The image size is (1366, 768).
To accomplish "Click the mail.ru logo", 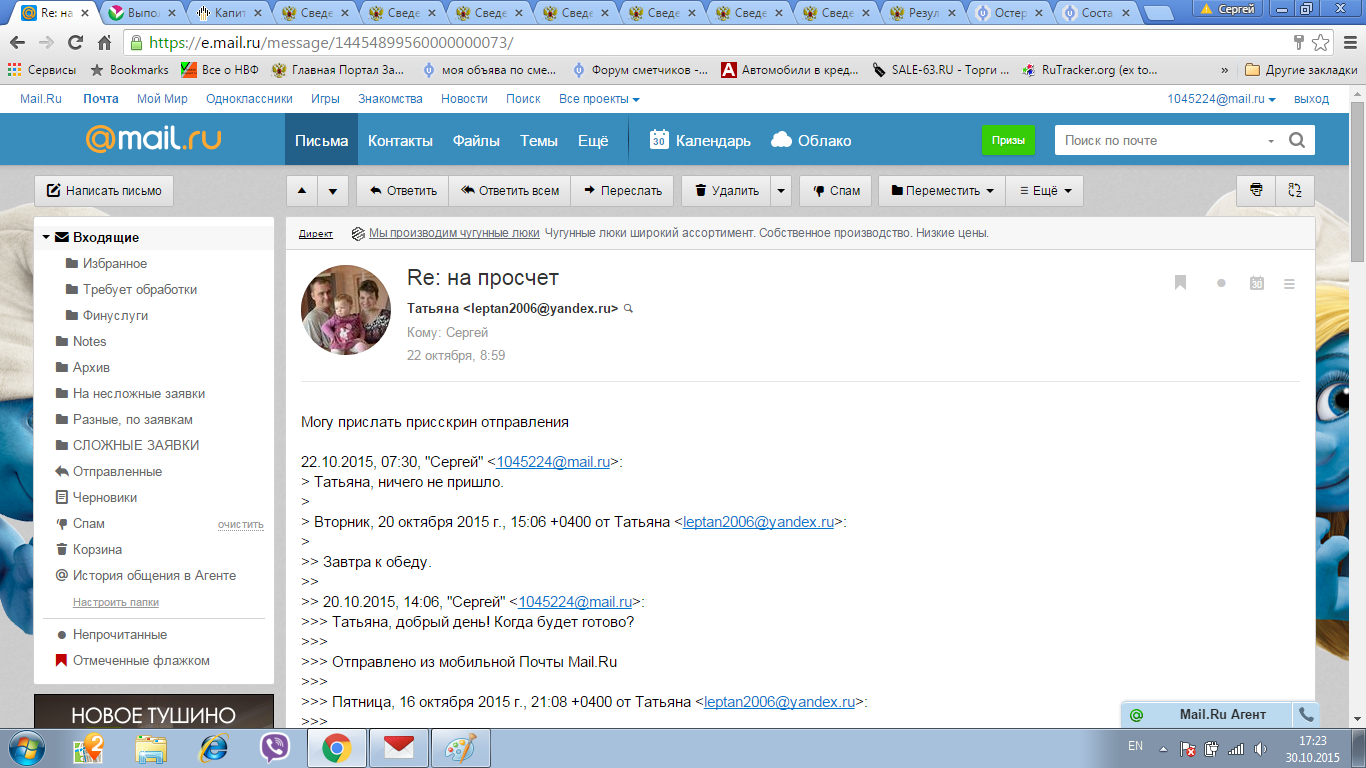I will 153,138.
